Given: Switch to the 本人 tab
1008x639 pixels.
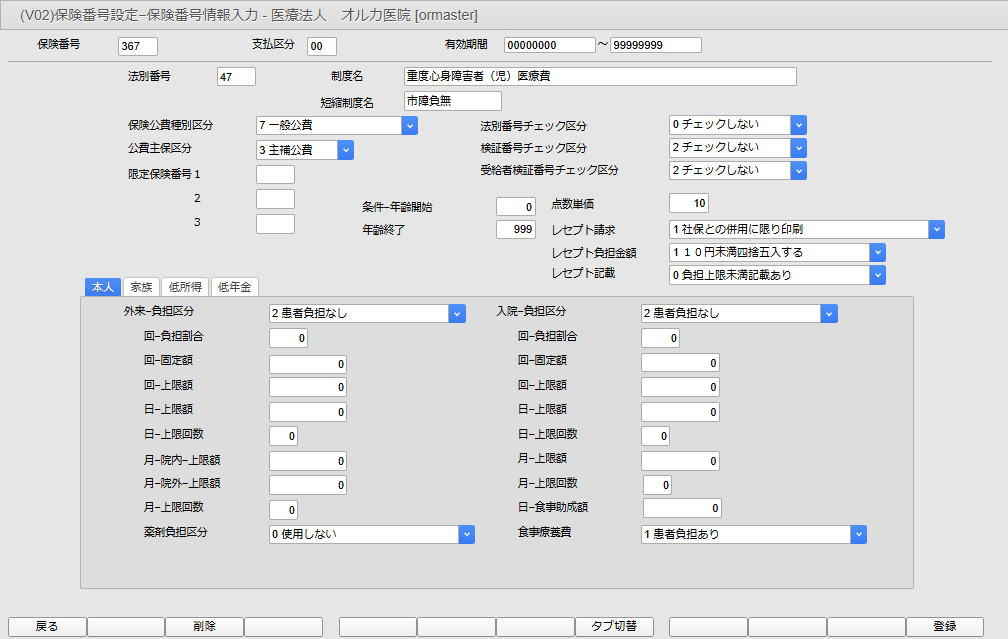Looking at the screenshot, I should click(x=103, y=287).
